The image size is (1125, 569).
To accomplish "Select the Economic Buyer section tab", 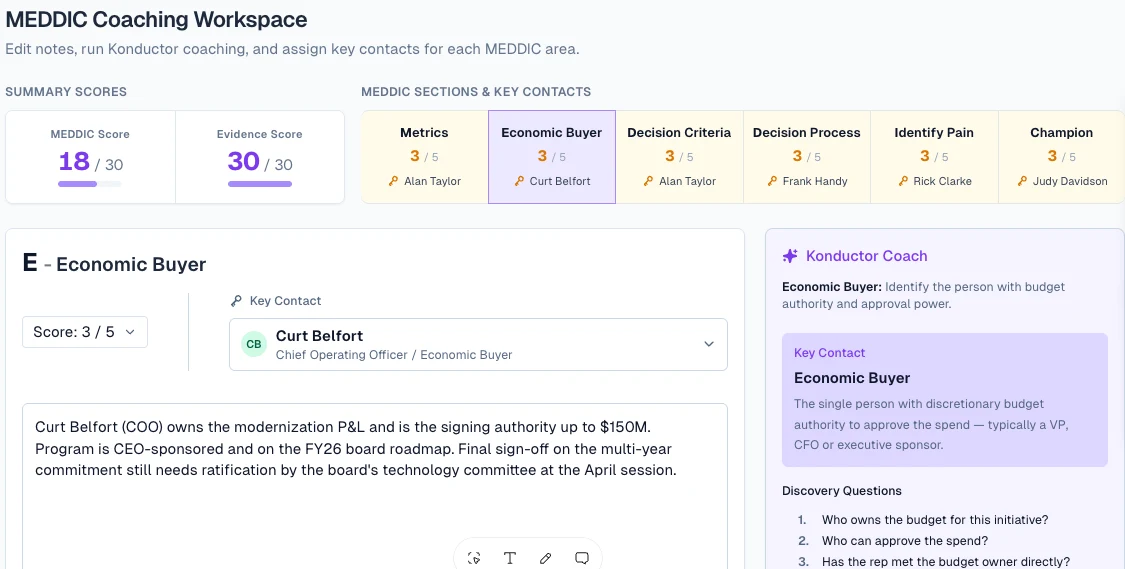I will (x=552, y=157).
